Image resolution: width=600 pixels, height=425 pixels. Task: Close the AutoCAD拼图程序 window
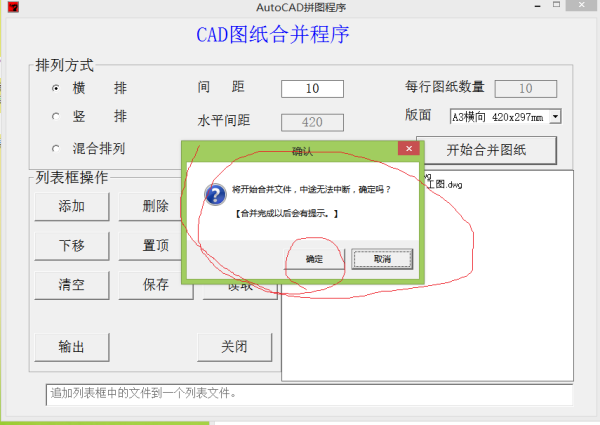582,5
